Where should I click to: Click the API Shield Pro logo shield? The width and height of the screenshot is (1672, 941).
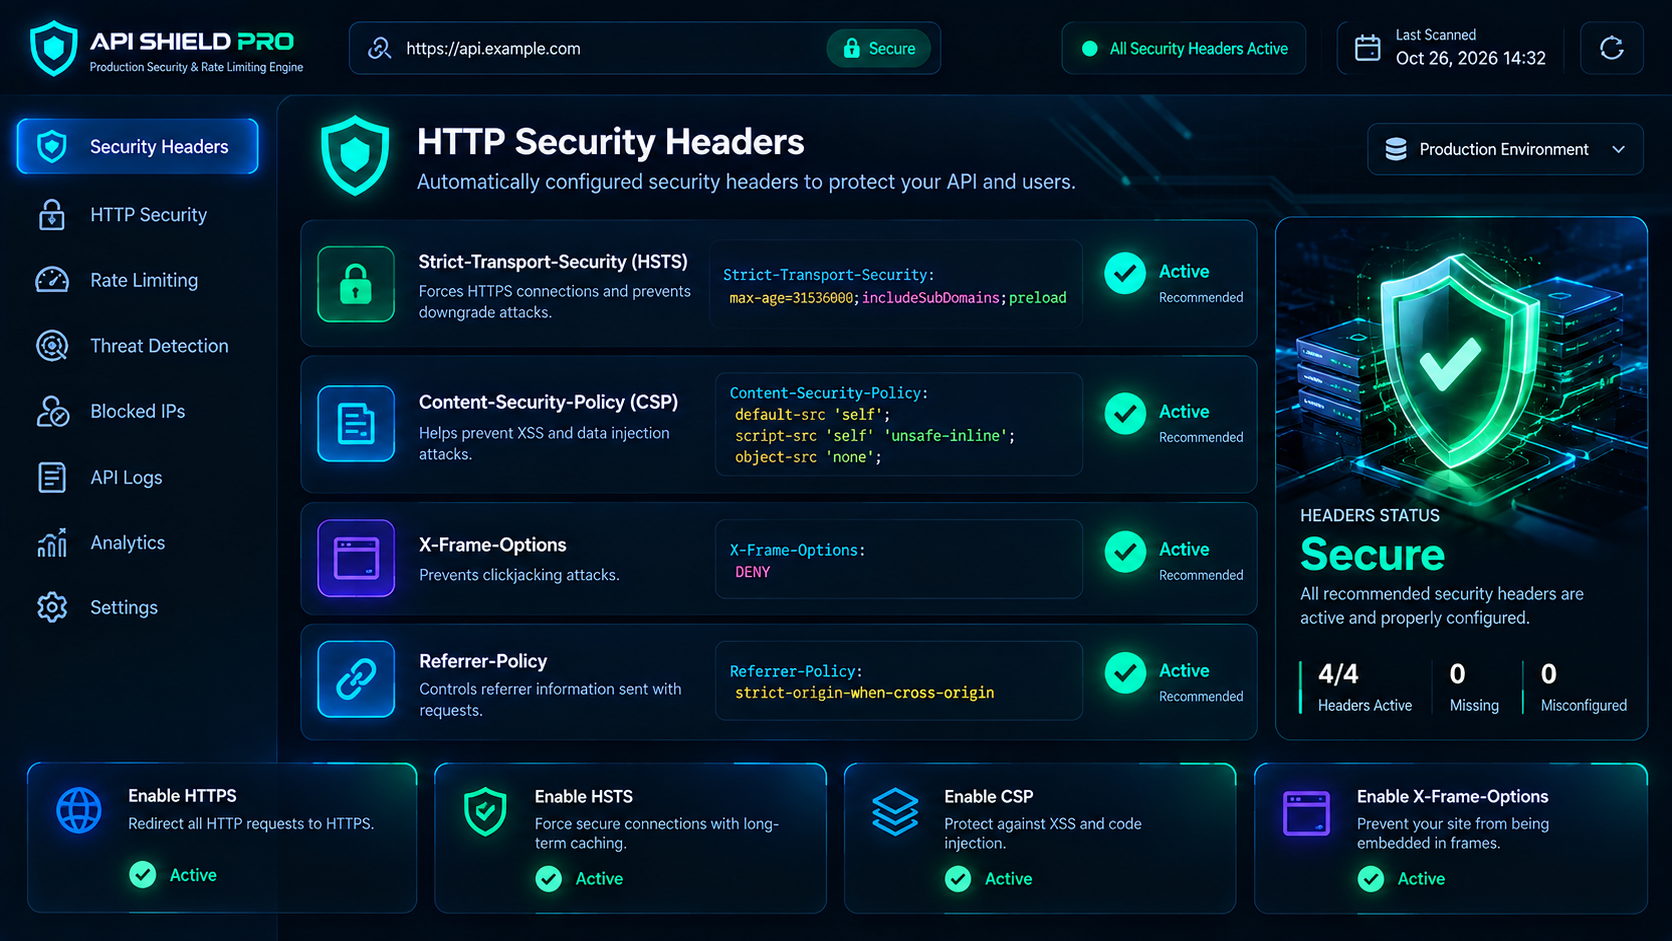(x=53, y=48)
